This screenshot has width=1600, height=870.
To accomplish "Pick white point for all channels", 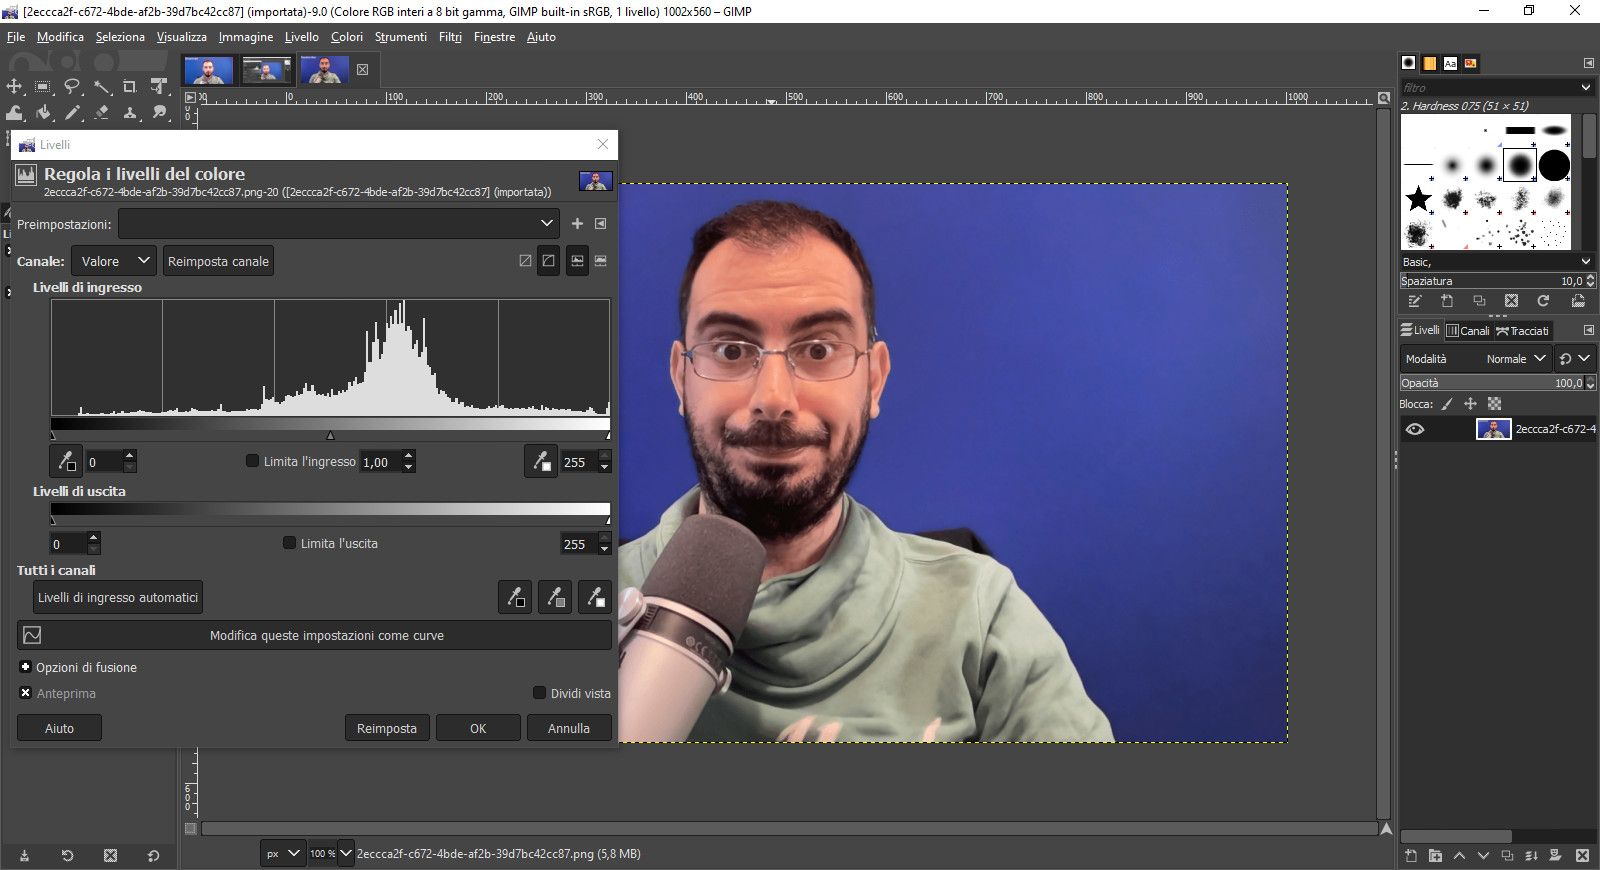I will click(x=595, y=597).
